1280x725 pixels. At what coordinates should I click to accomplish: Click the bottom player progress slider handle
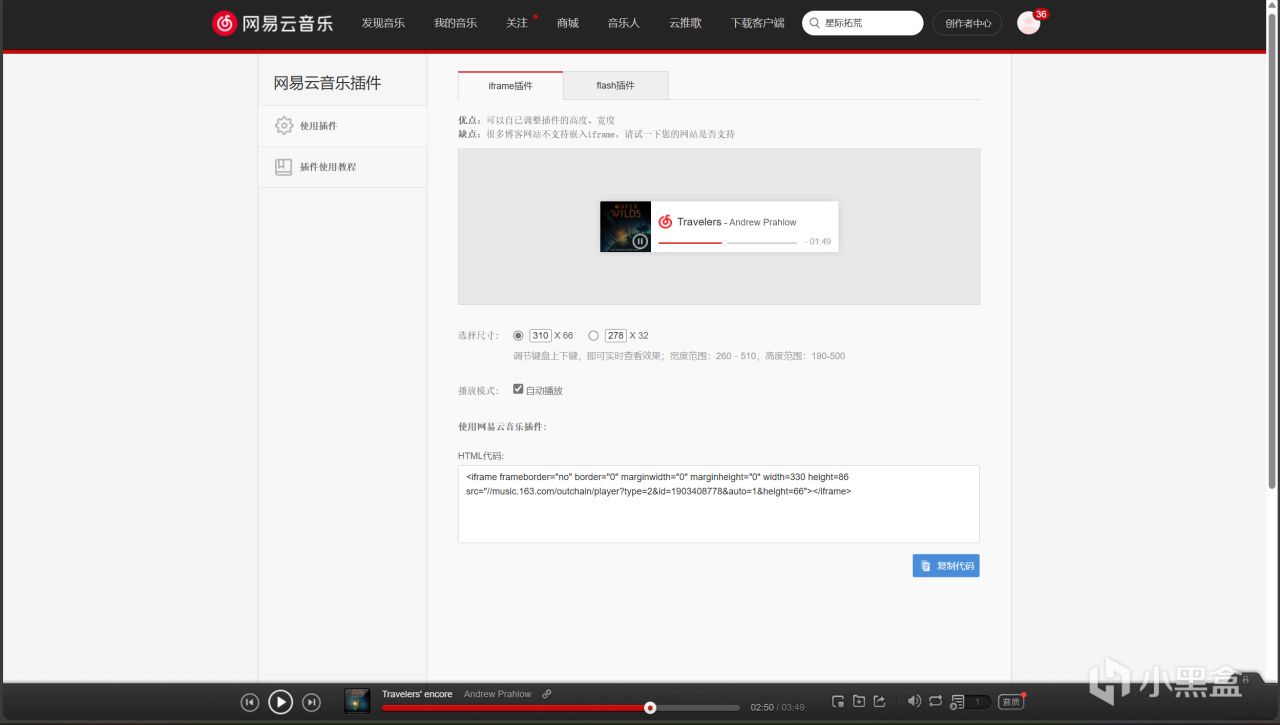click(650, 708)
